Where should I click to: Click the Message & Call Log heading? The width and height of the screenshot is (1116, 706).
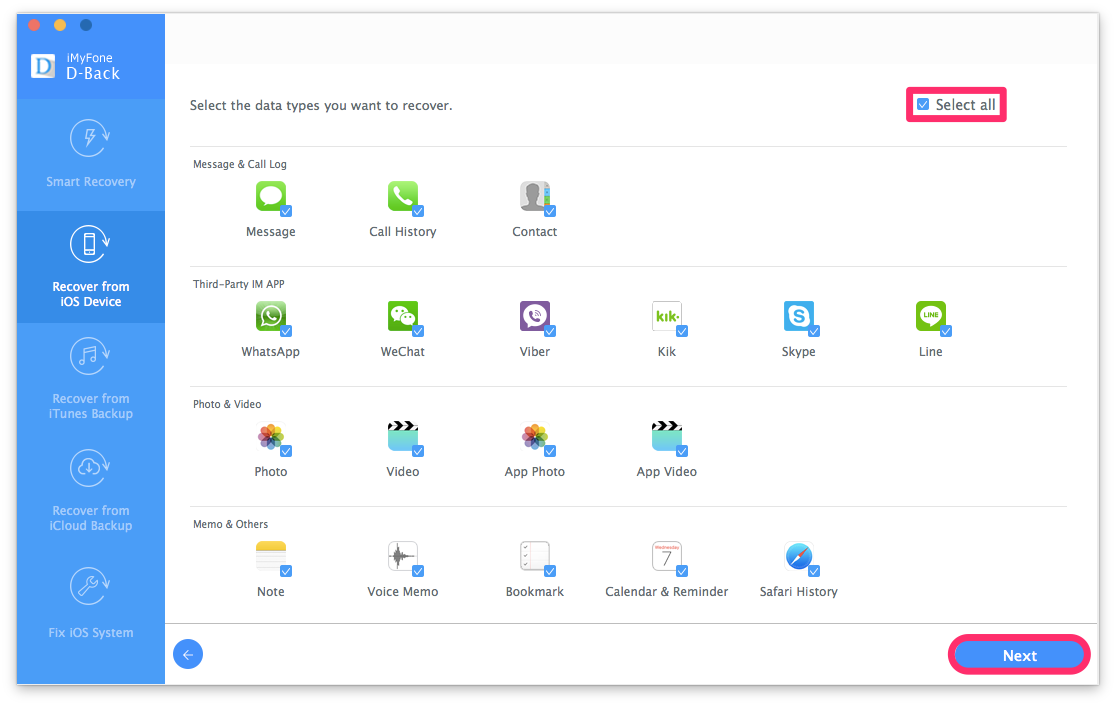tap(240, 164)
